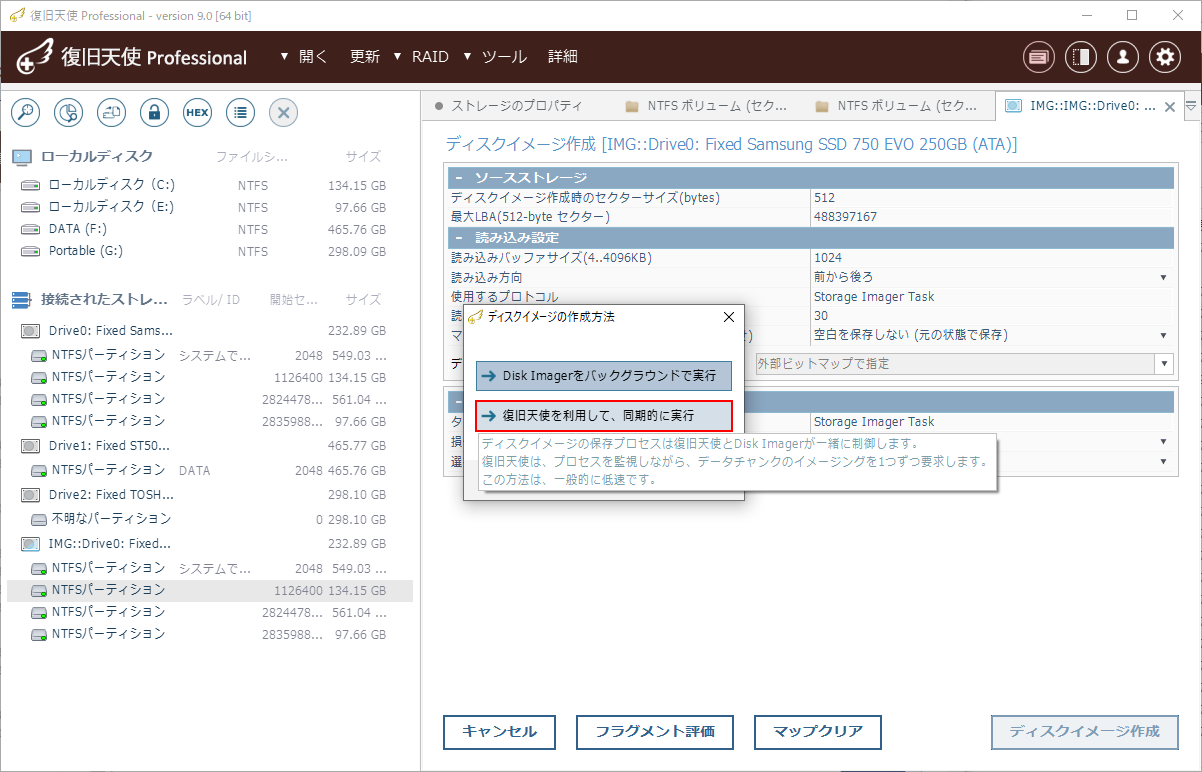Click the セクターサイズ value 512

coord(992,198)
